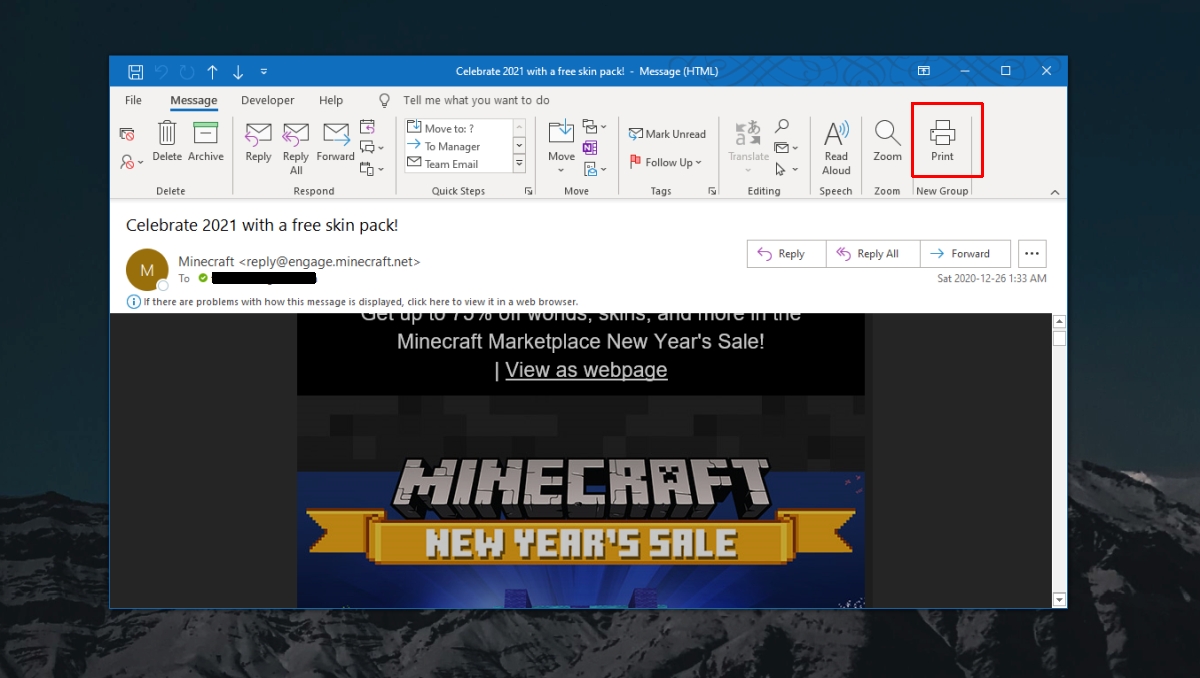Open the Tags dialog launcher
This screenshot has height=678, width=1200.
tap(712, 191)
